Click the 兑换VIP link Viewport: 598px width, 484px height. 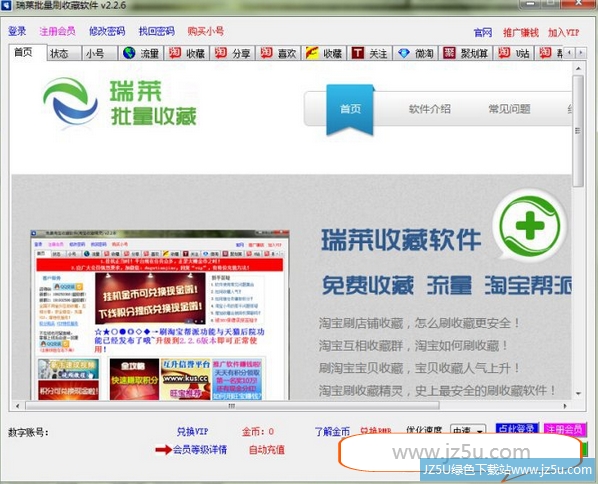coord(192,432)
